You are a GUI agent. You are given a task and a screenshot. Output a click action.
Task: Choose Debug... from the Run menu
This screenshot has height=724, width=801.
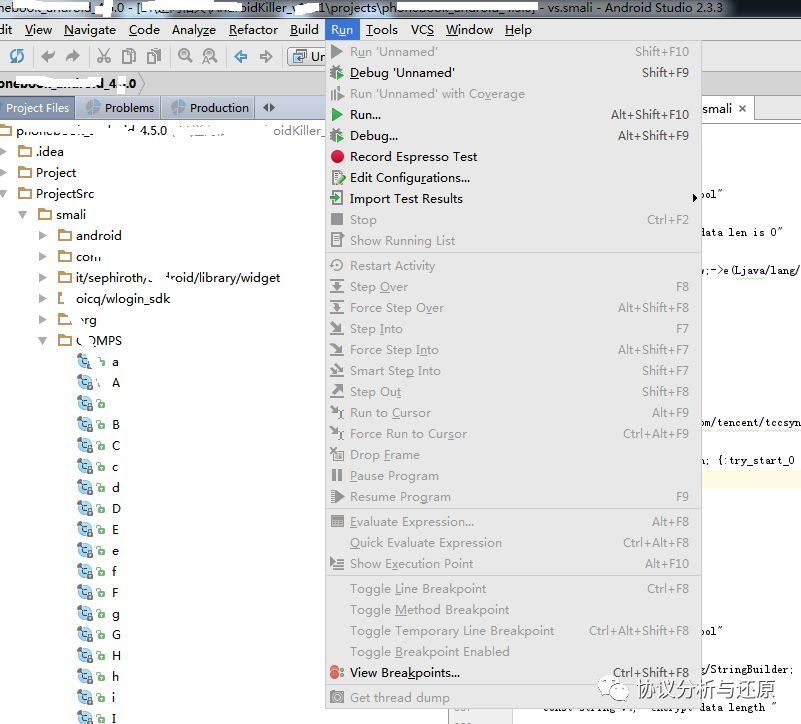coord(513,135)
